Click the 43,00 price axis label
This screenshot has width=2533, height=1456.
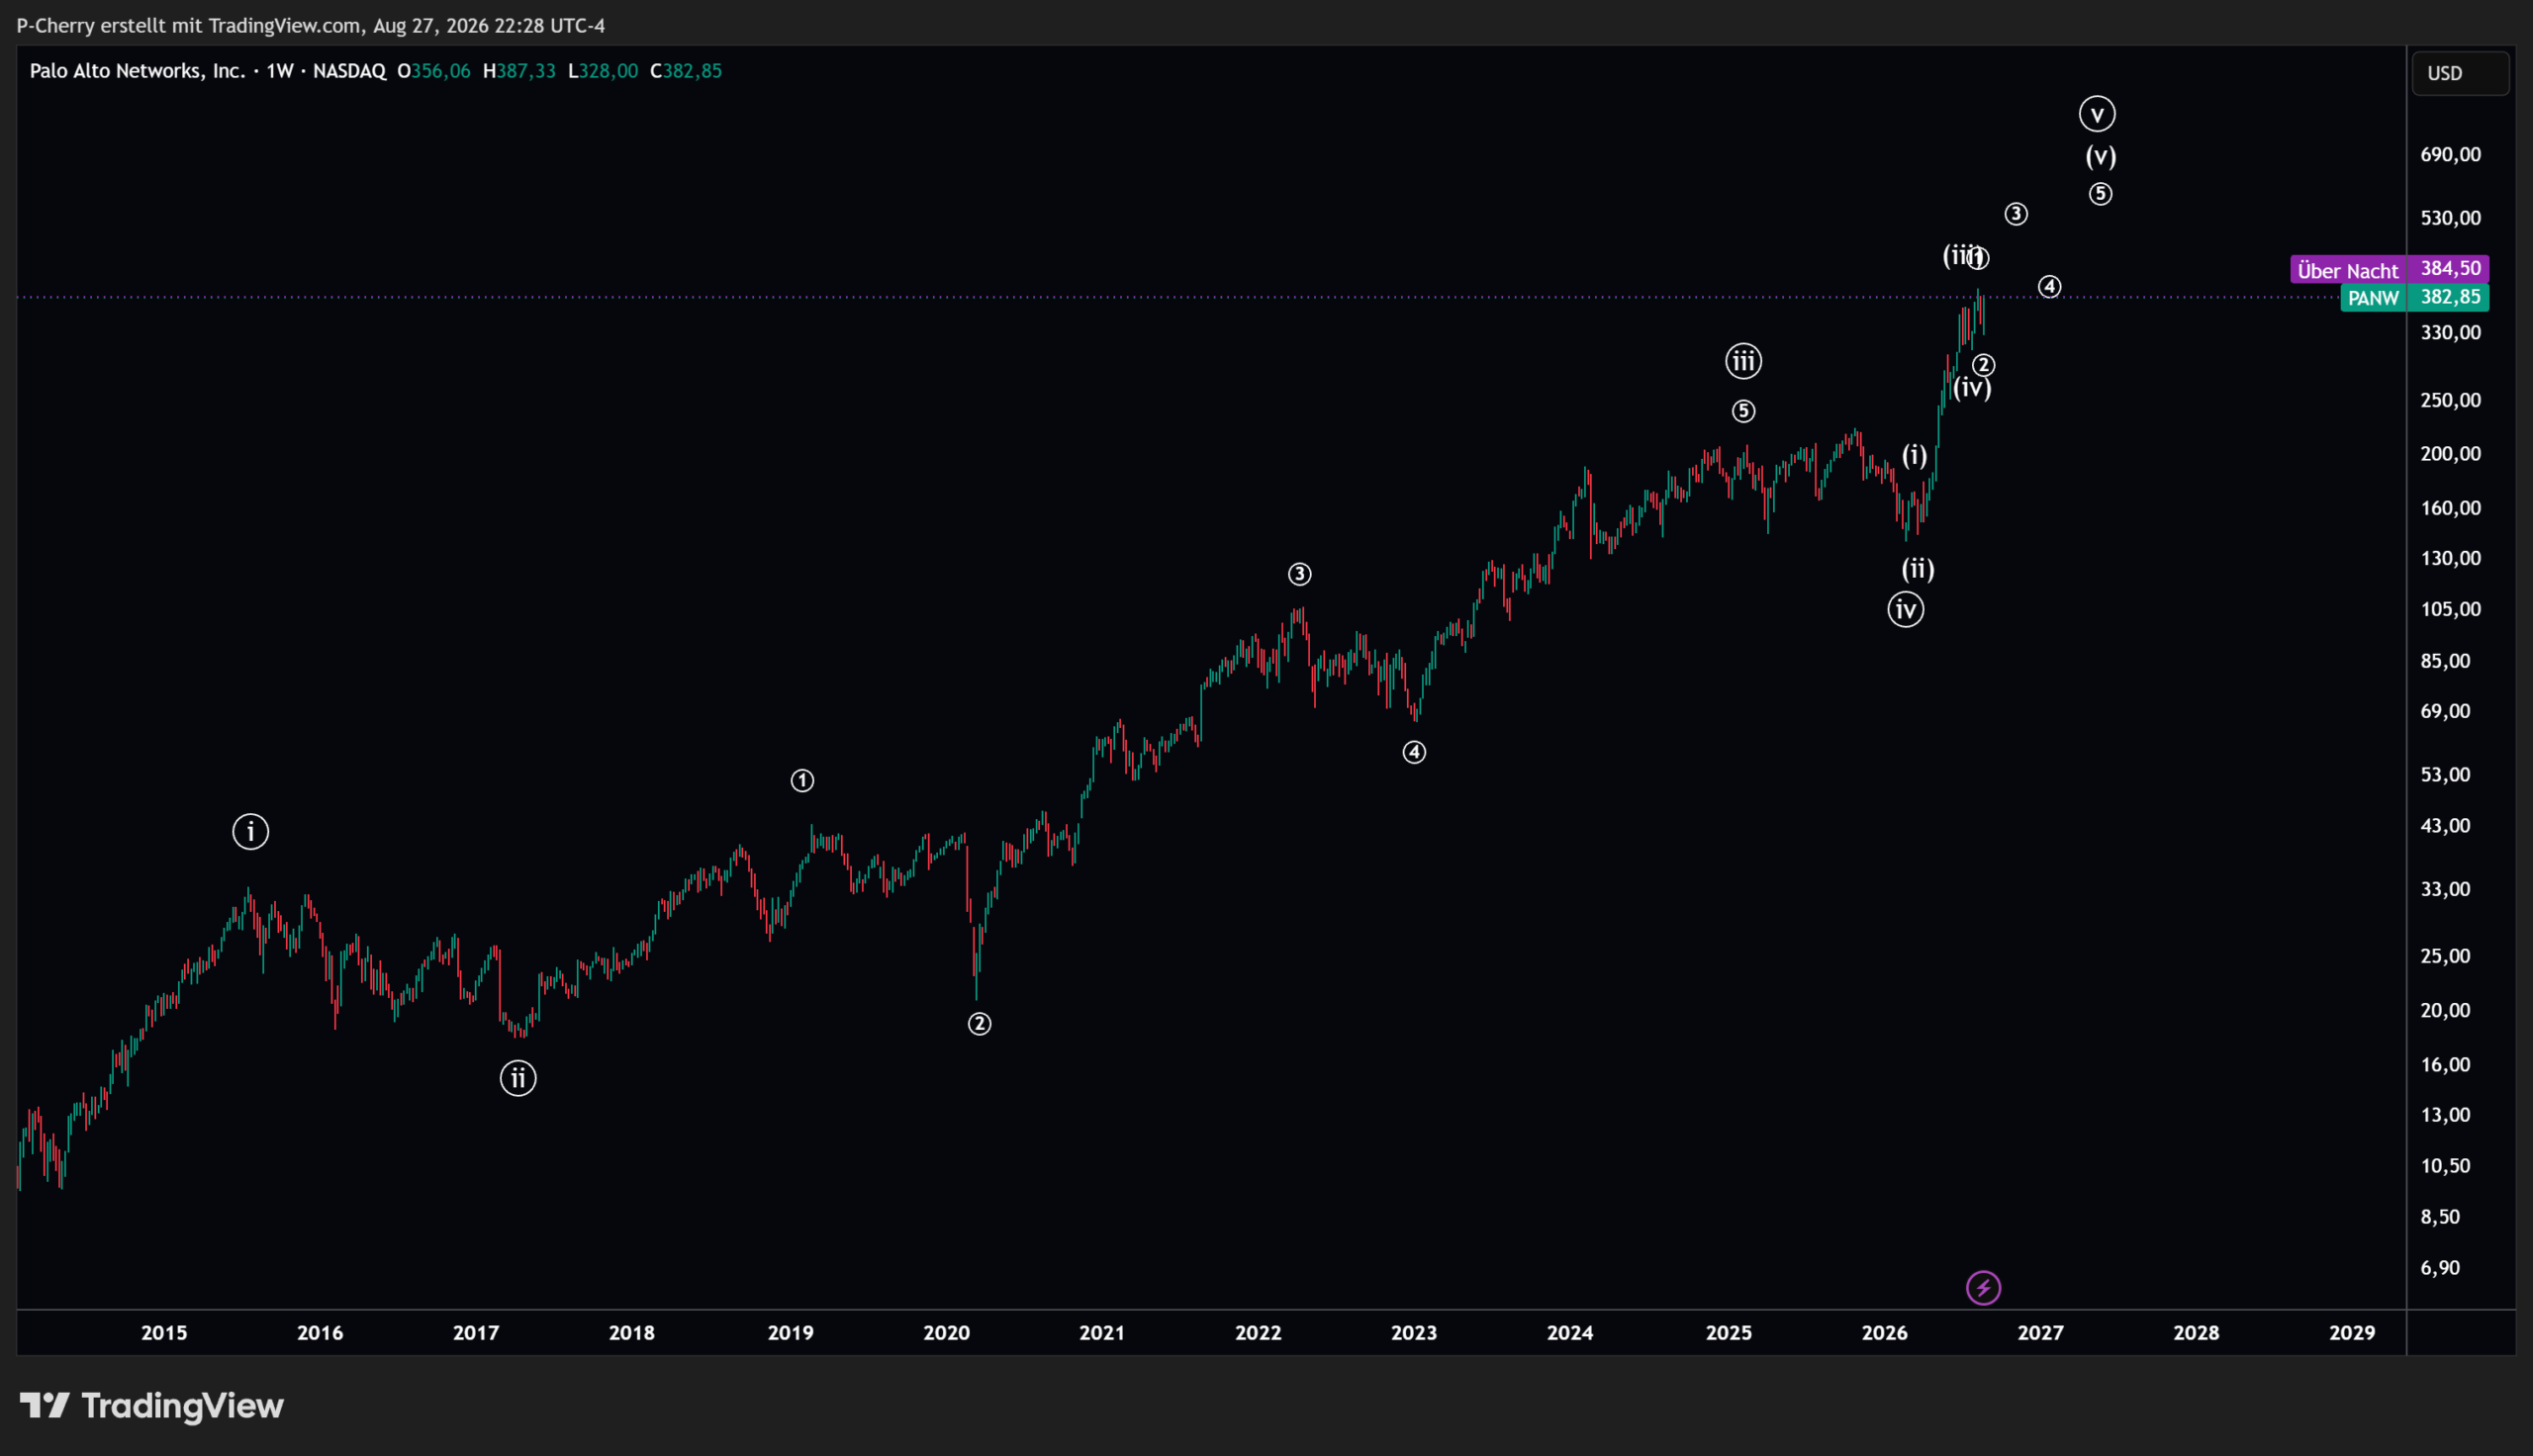pyautogui.click(x=2446, y=826)
